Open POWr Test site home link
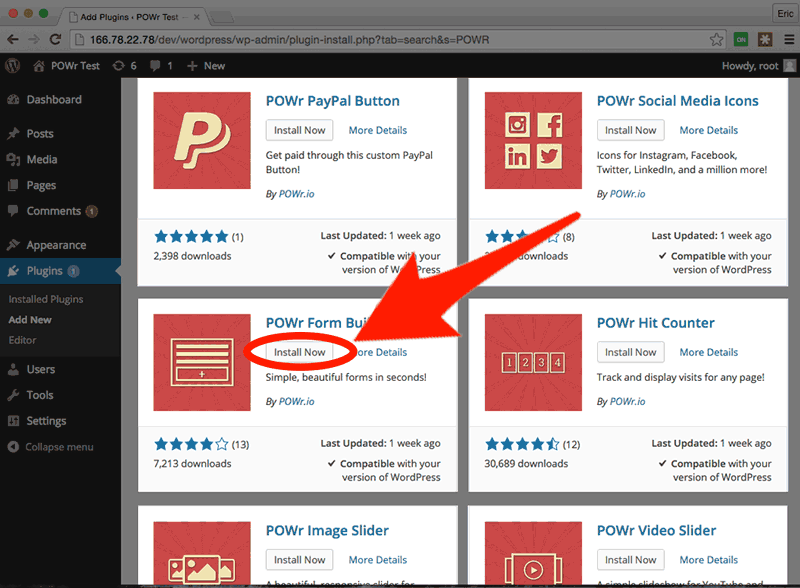Screen dimensions: 800x588 [66, 66]
